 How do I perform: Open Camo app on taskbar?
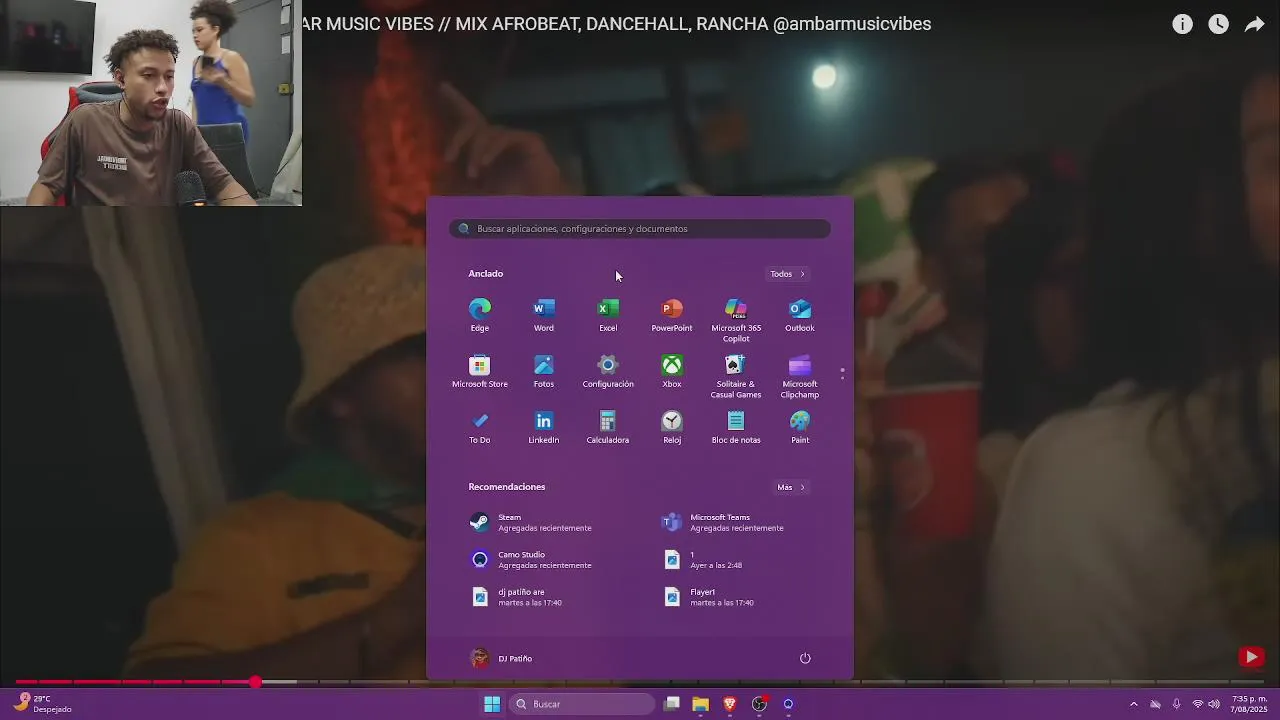[x=789, y=704]
